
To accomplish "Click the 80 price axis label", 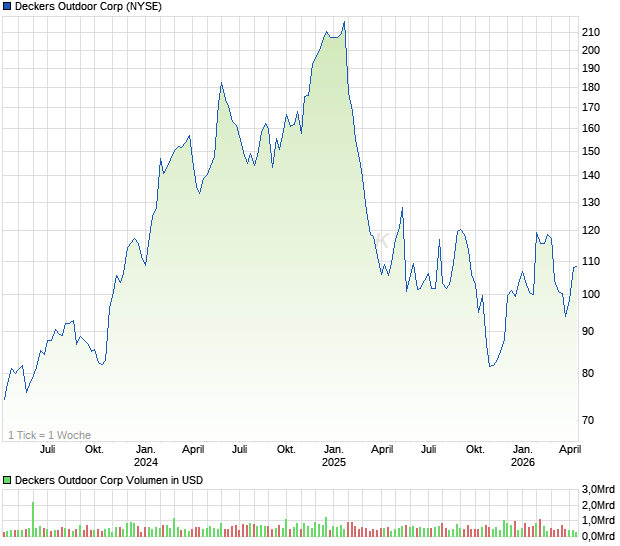I will (x=588, y=373).
